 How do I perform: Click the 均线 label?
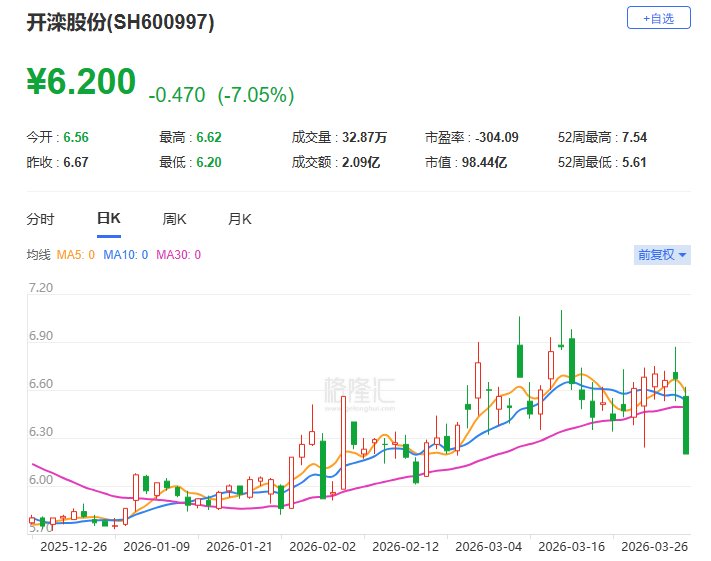(38, 255)
